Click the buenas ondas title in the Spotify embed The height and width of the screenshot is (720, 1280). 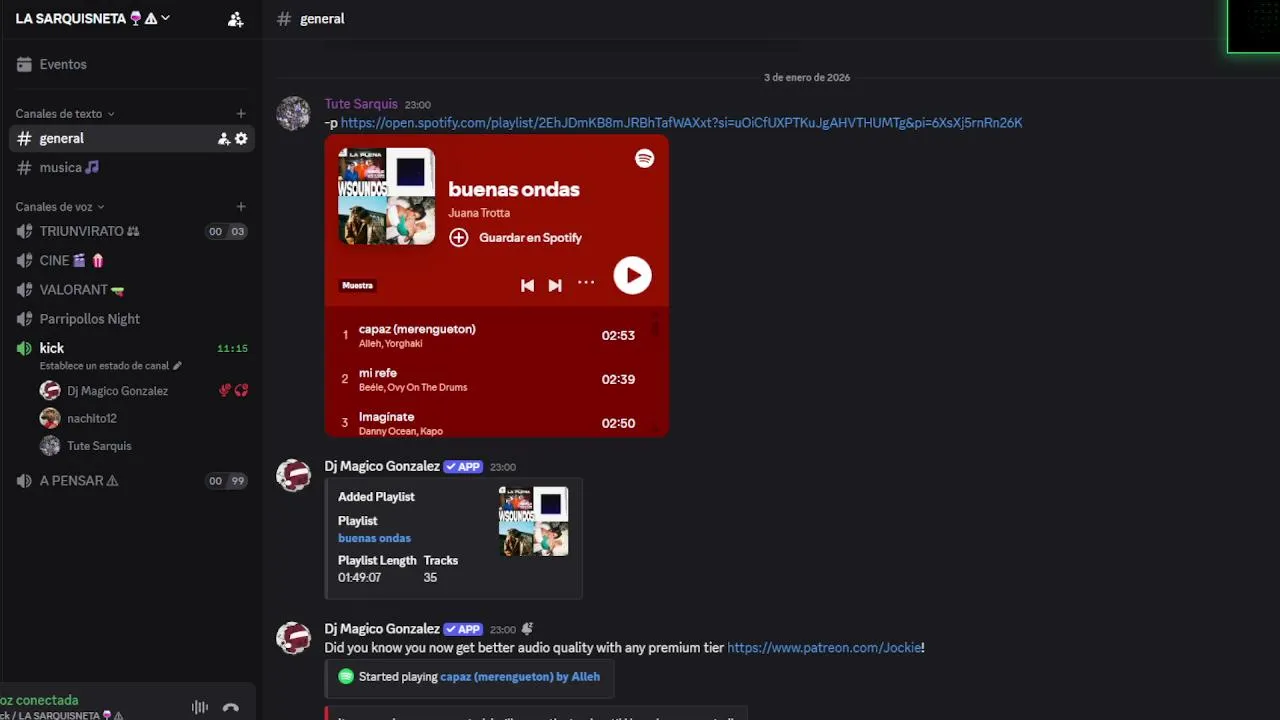pyautogui.click(x=514, y=189)
